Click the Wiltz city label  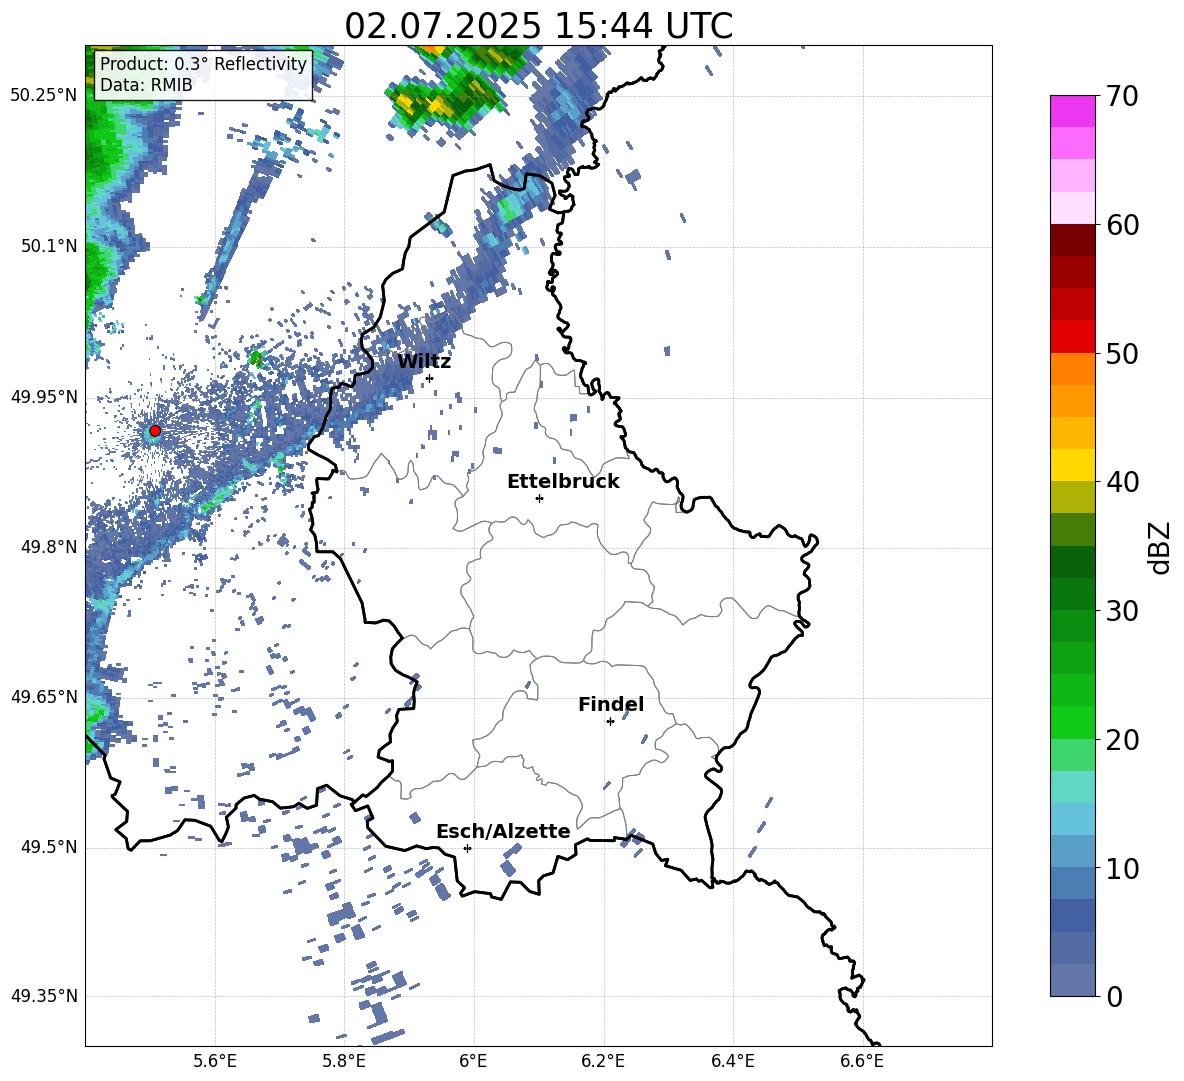(424, 362)
